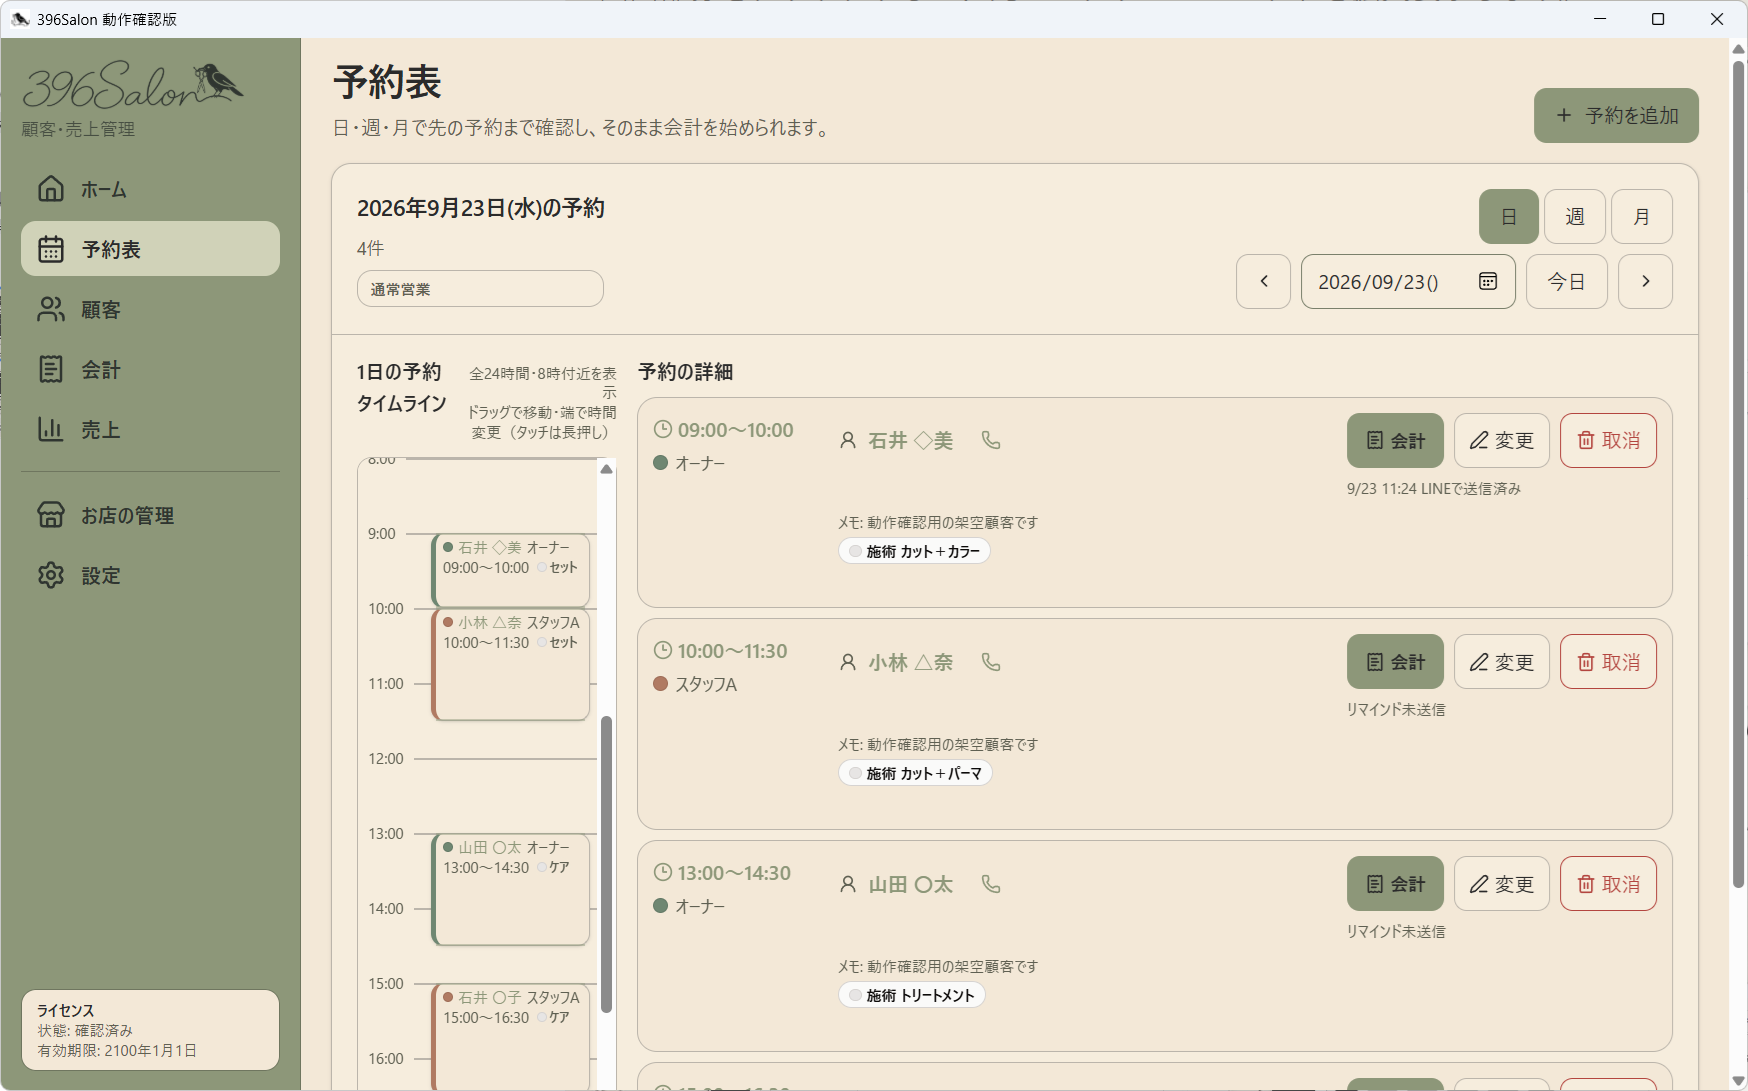1748x1091 pixels.
Task: Click the phone icon beside 山田 〇太
Action: (x=991, y=884)
